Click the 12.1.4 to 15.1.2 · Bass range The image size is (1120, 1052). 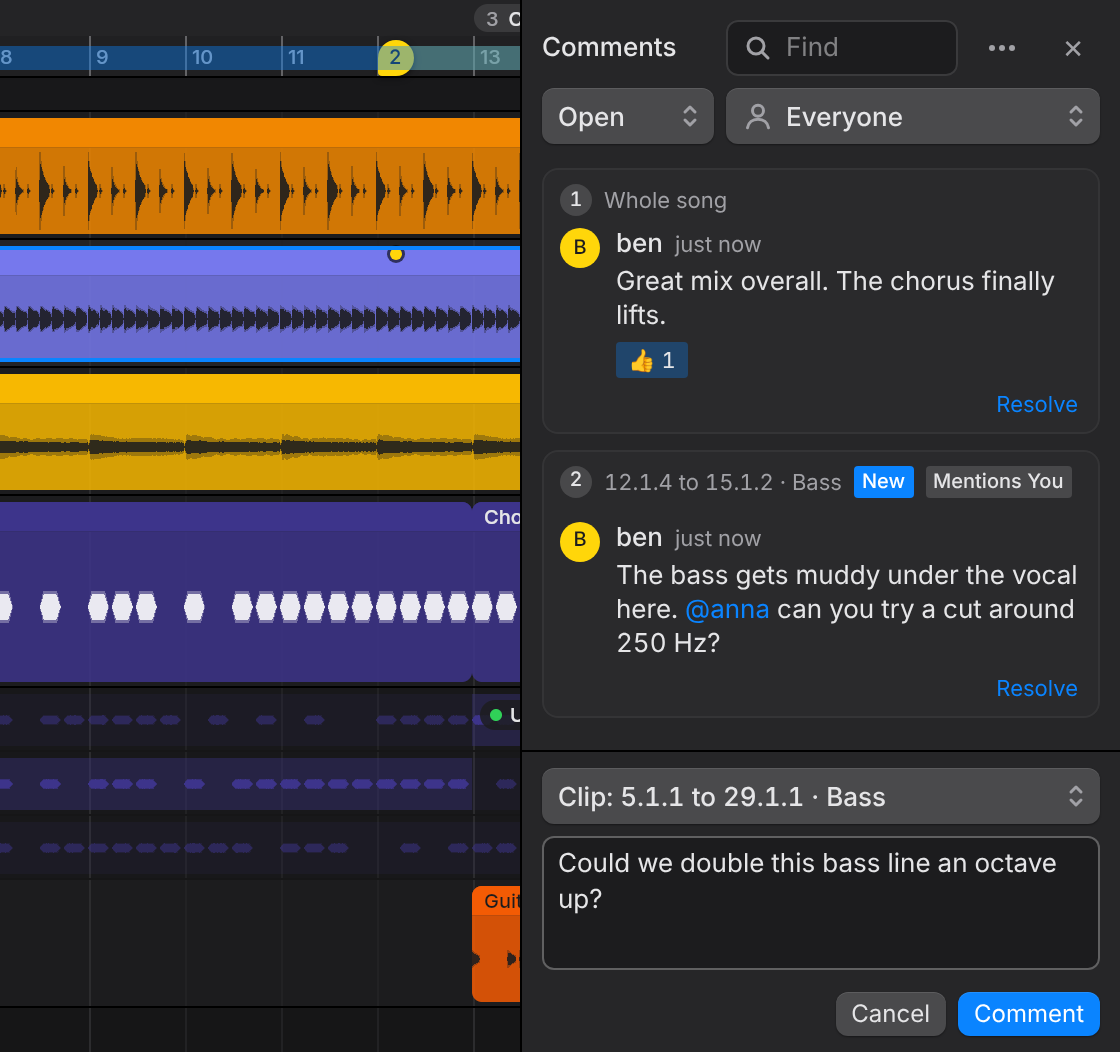pos(723,482)
